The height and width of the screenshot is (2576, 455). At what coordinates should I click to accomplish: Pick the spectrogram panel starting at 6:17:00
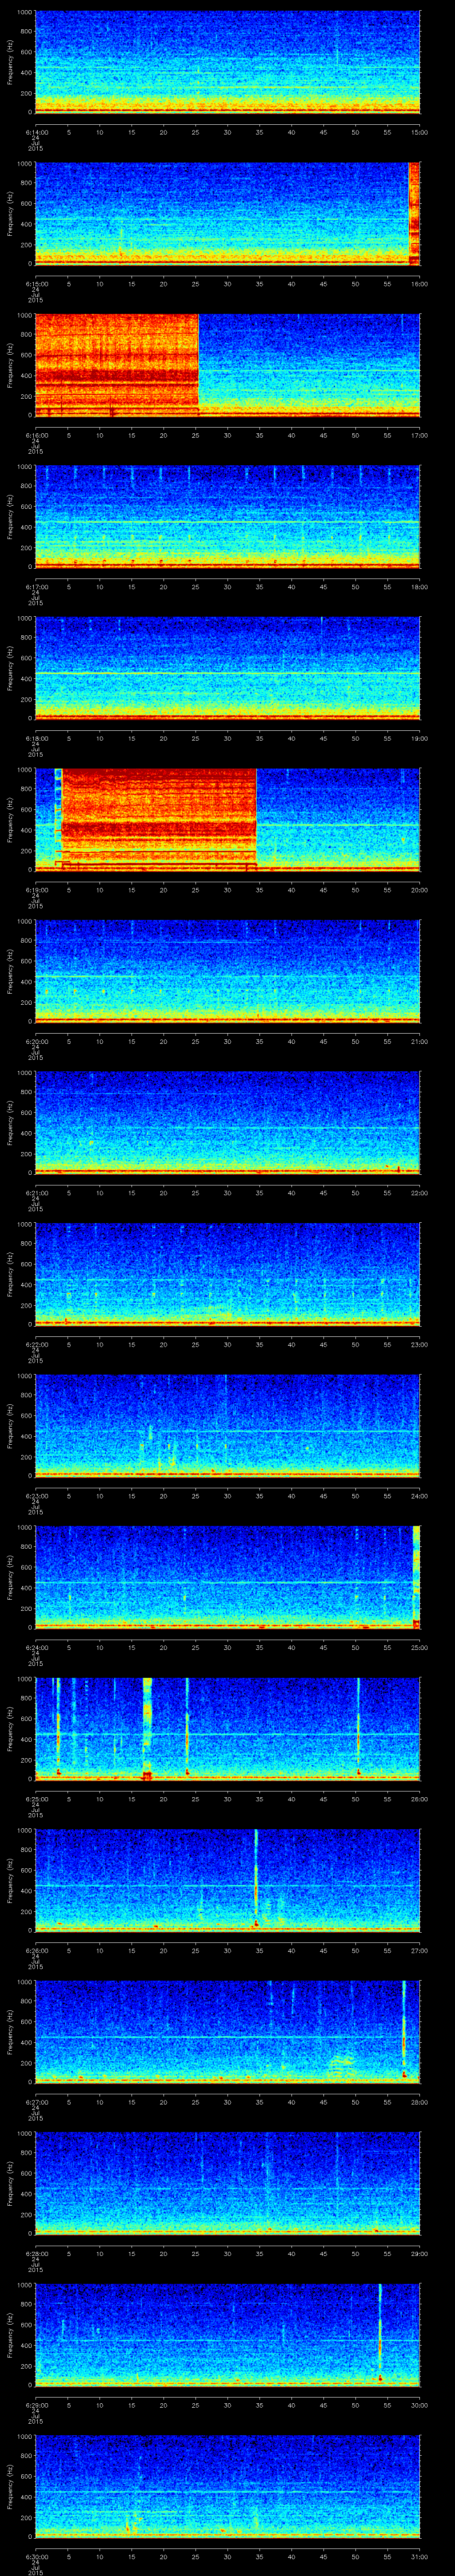coord(228,517)
